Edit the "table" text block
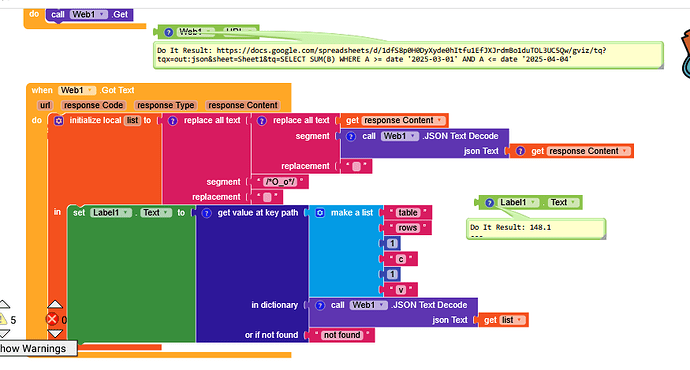 408,213
